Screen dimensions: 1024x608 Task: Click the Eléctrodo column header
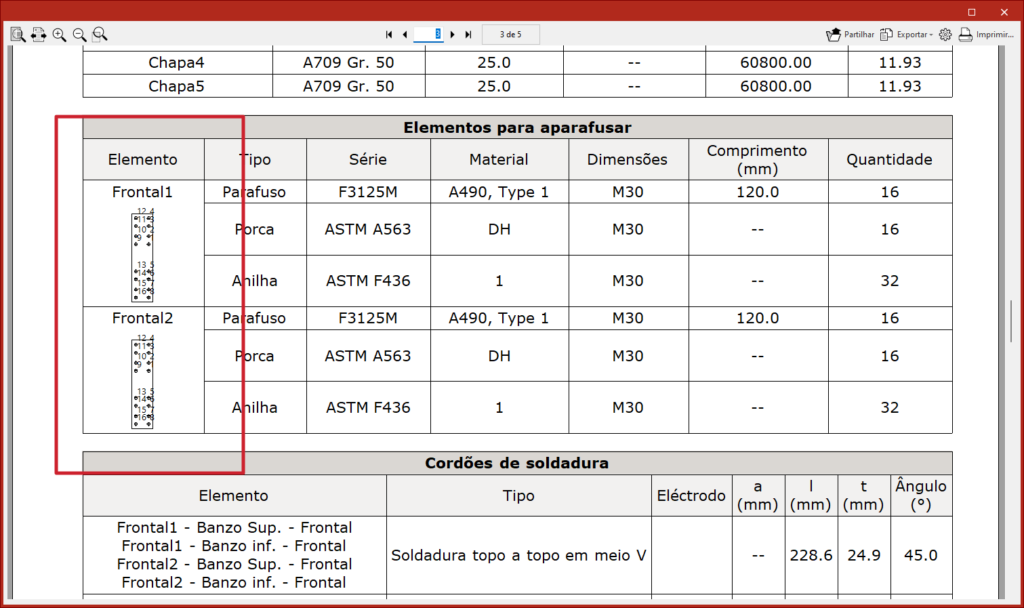691,496
